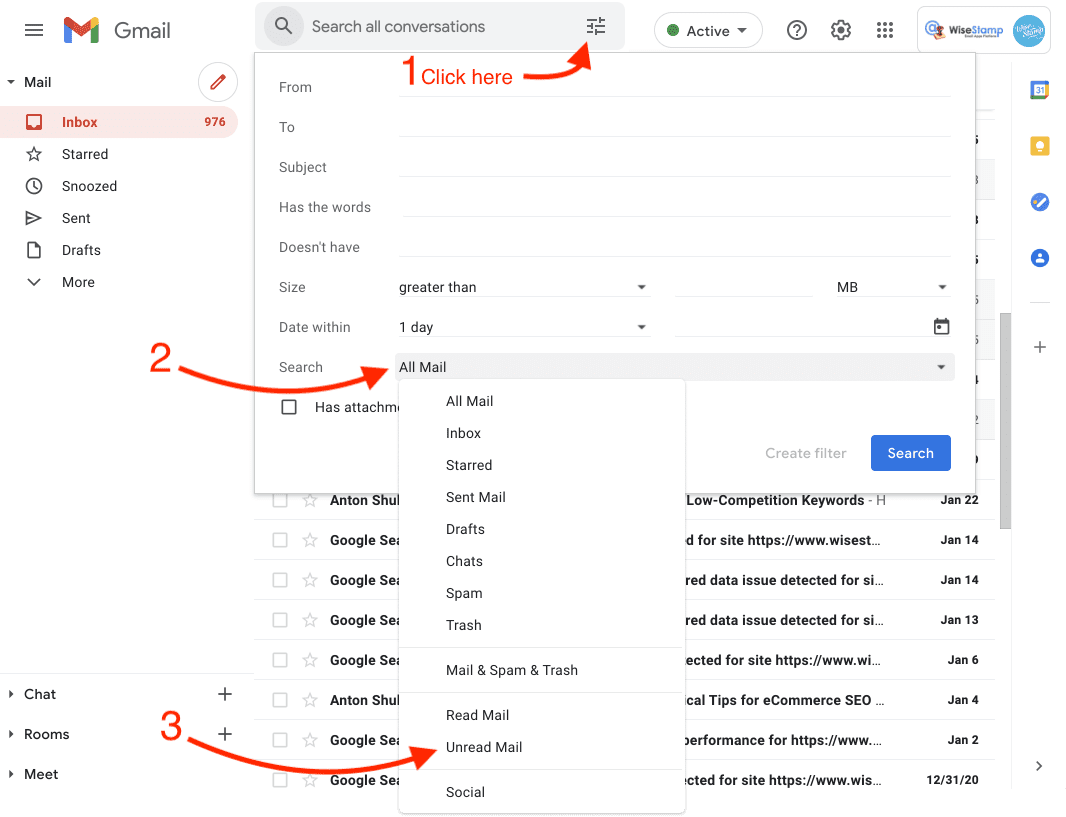This screenshot has width=1066, height=817.
Task: Open Google Calendar side panel icon
Action: pyautogui.click(x=1039, y=91)
